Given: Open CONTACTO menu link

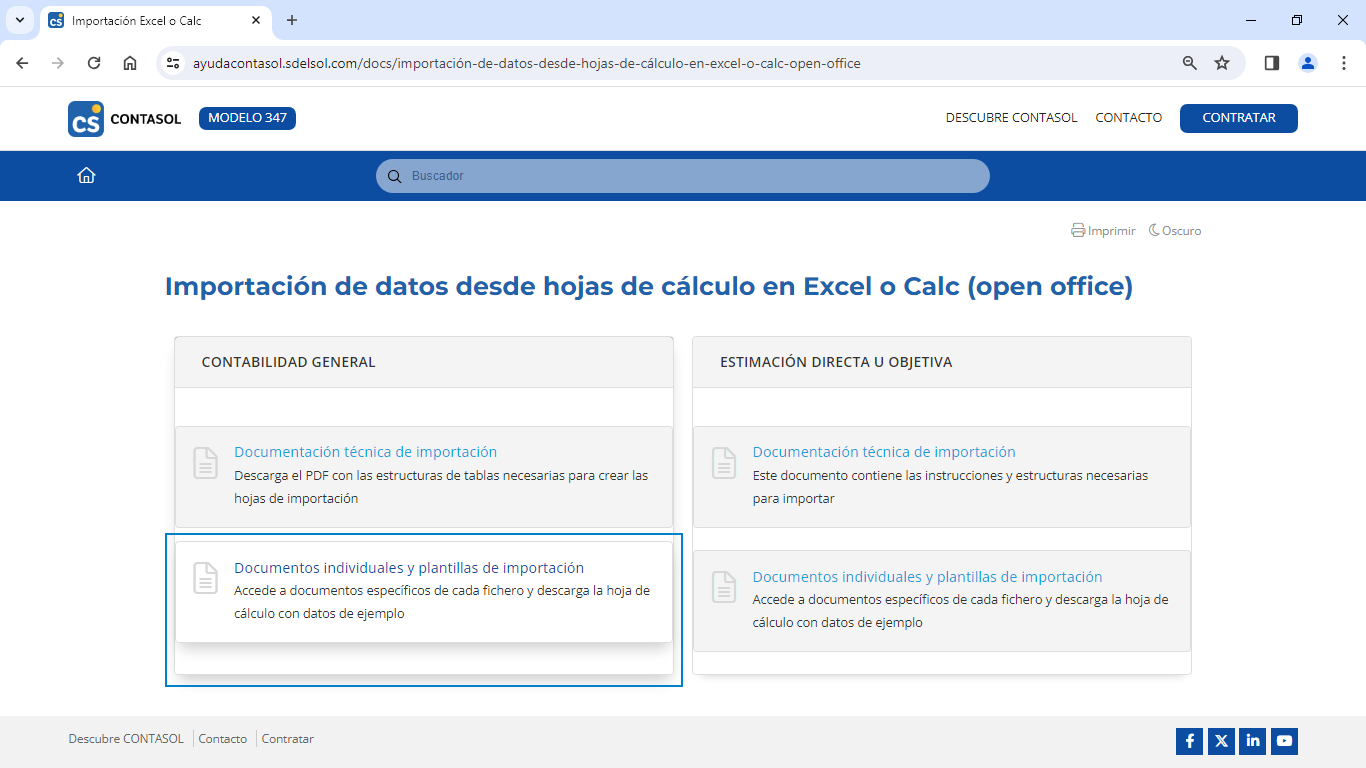Looking at the screenshot, I should pyautogui.click(x=1129, y=118).
